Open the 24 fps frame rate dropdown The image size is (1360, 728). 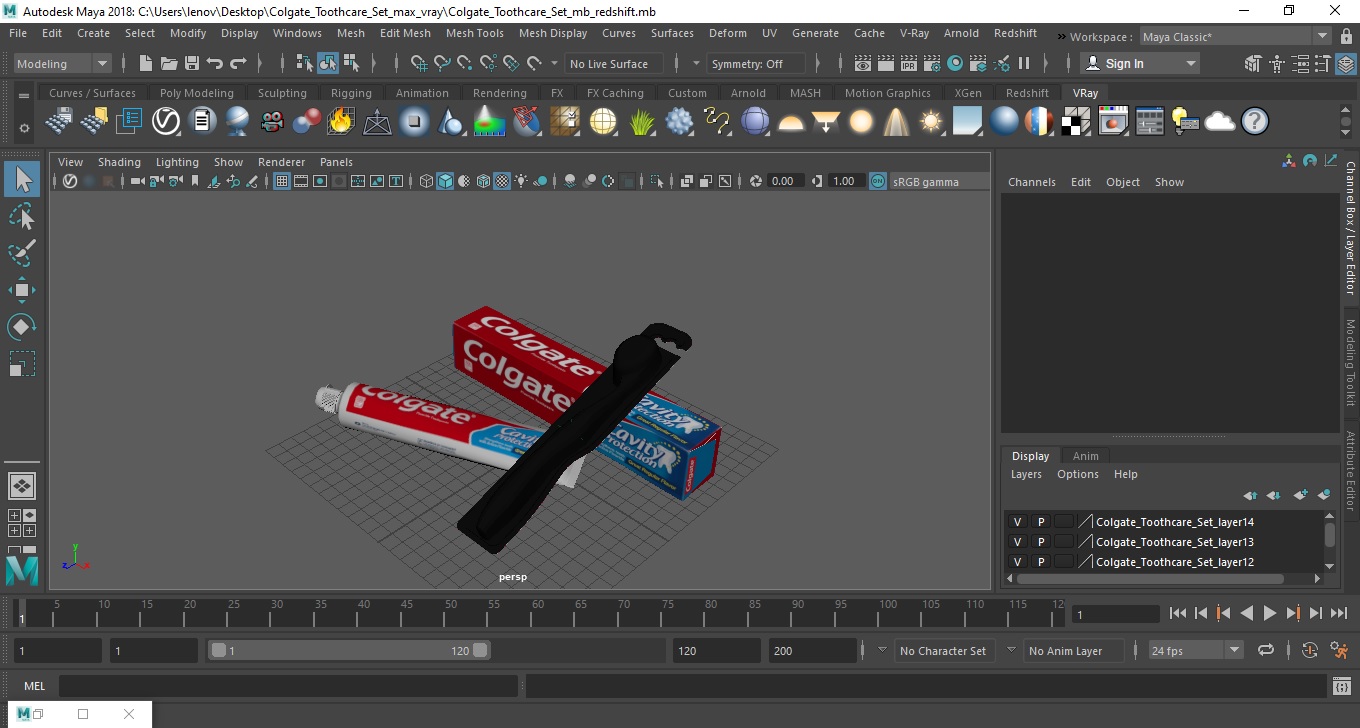(1195, 650)
